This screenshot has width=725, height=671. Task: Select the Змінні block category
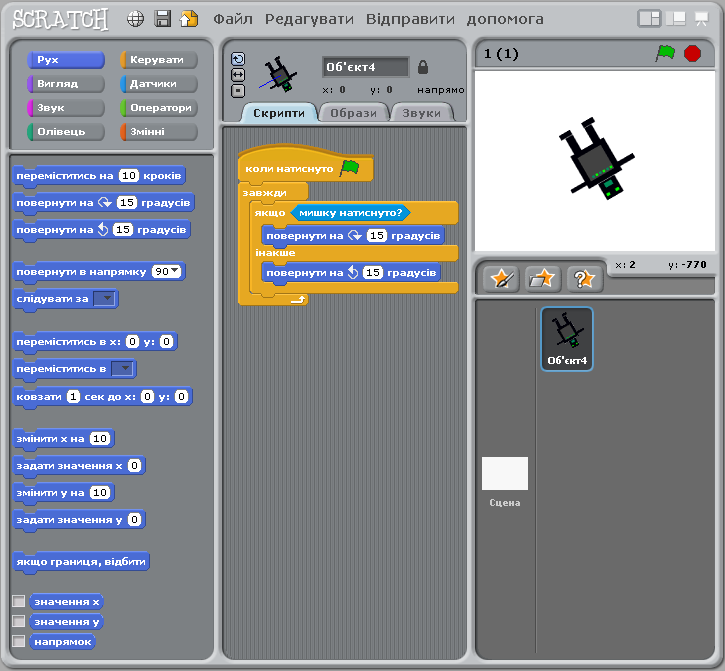pos(159,132)
